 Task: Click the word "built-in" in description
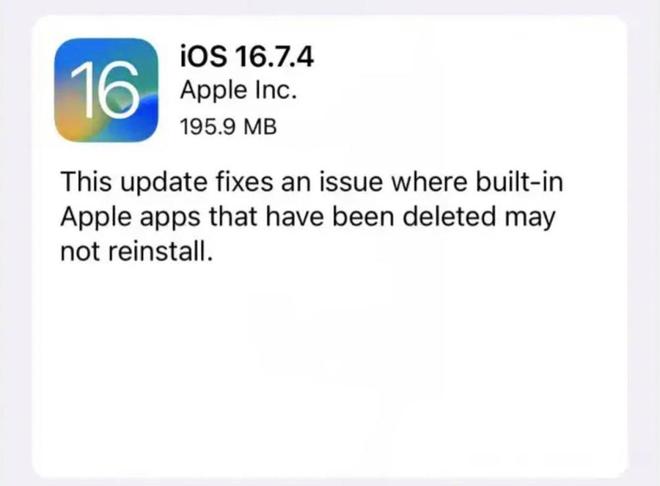pos(519,182)
